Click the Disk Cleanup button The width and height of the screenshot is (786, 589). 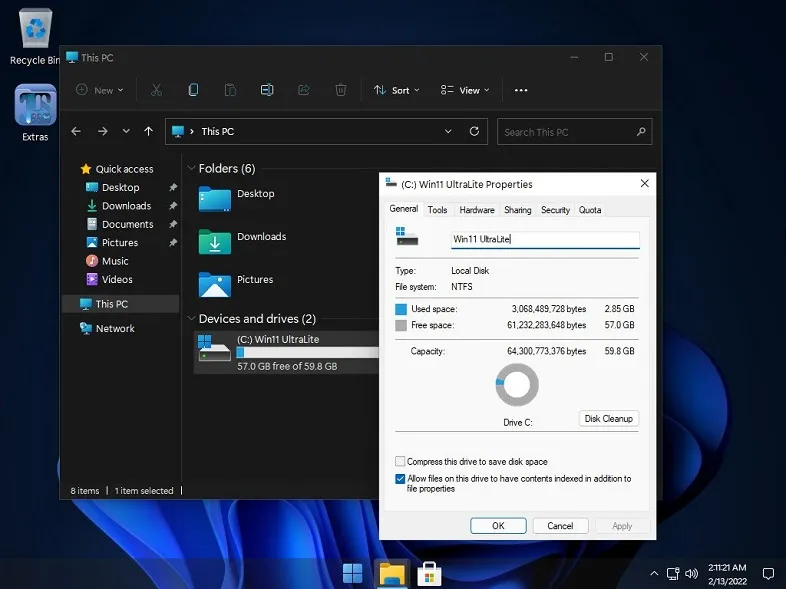pyautogui.click(x=609, y=419)
